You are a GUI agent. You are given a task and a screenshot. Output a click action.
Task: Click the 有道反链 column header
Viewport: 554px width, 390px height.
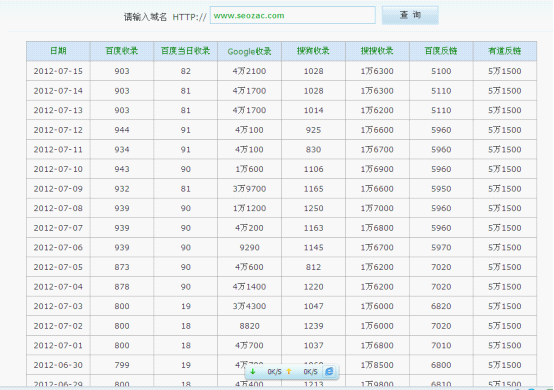click(505, 51)
